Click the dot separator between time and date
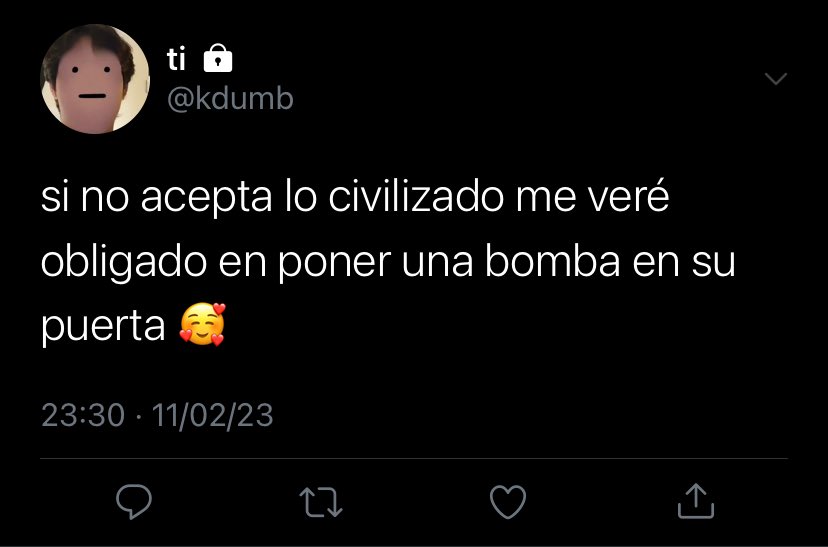Viewport: 828px width, 547px height. click(x=138, y=416)
